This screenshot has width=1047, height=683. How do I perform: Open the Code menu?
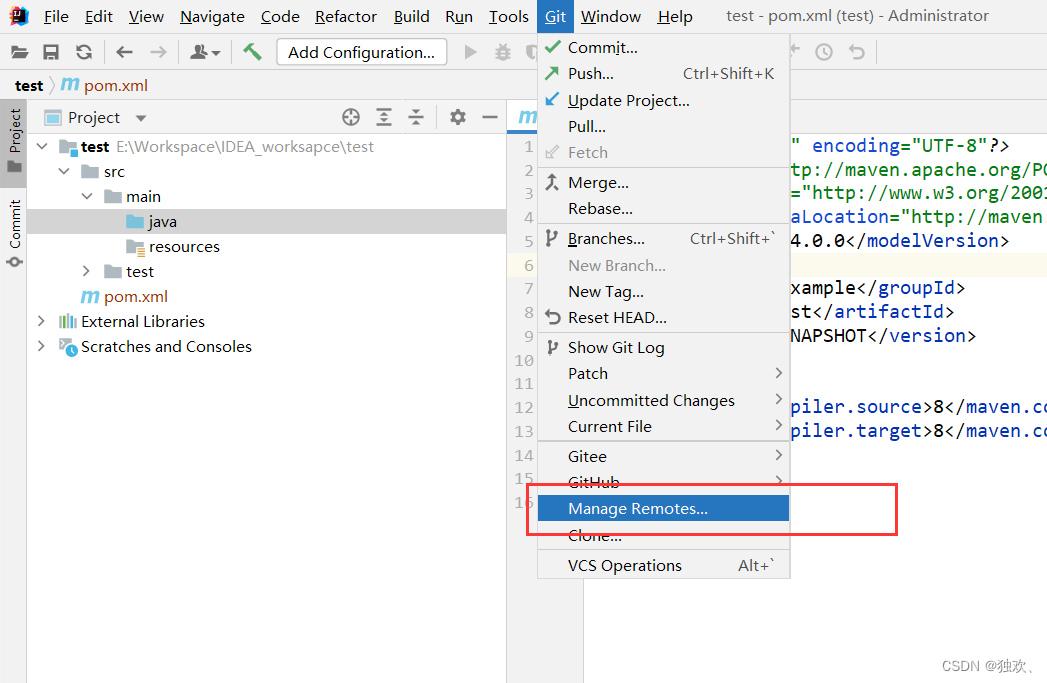click(280, 16)
